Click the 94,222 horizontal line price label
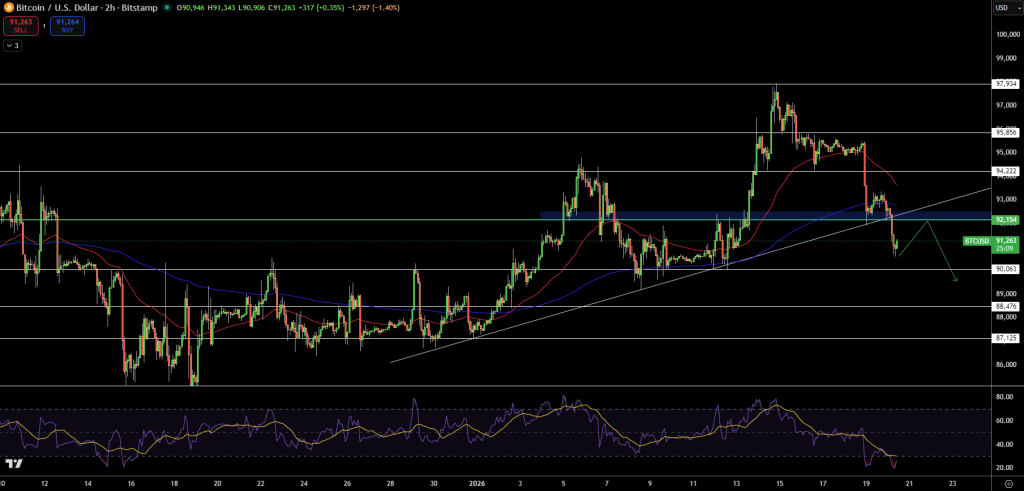Viewport: 1024px width, 491px height. (1006, 171)
